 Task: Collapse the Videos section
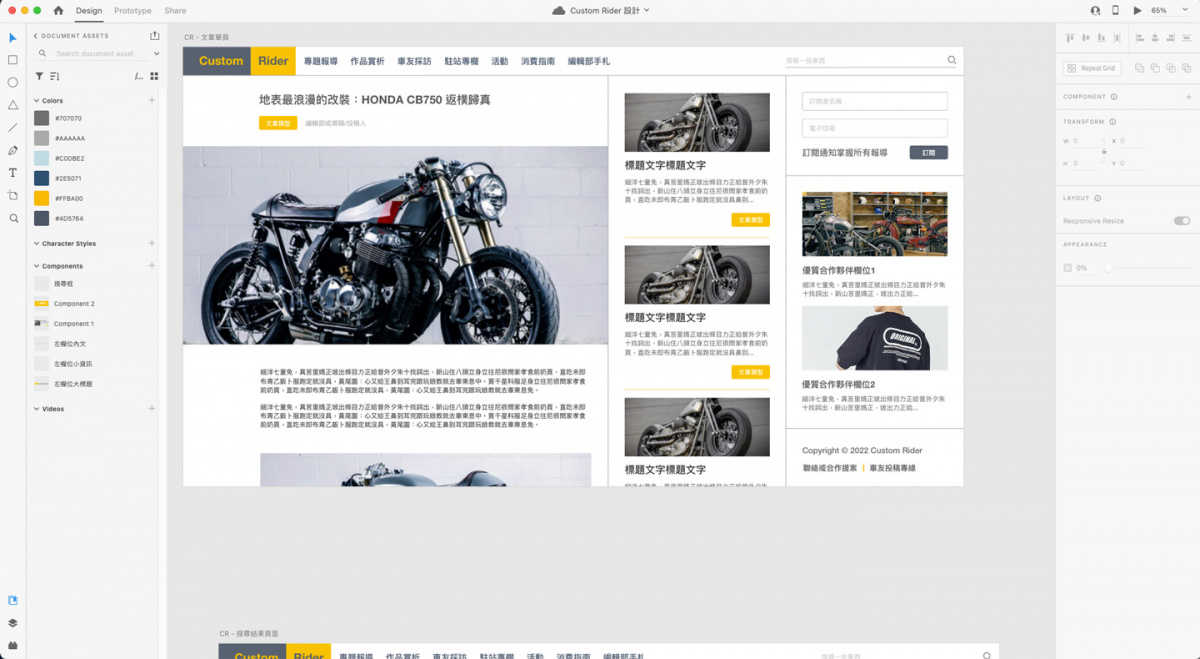coord(36,409)
